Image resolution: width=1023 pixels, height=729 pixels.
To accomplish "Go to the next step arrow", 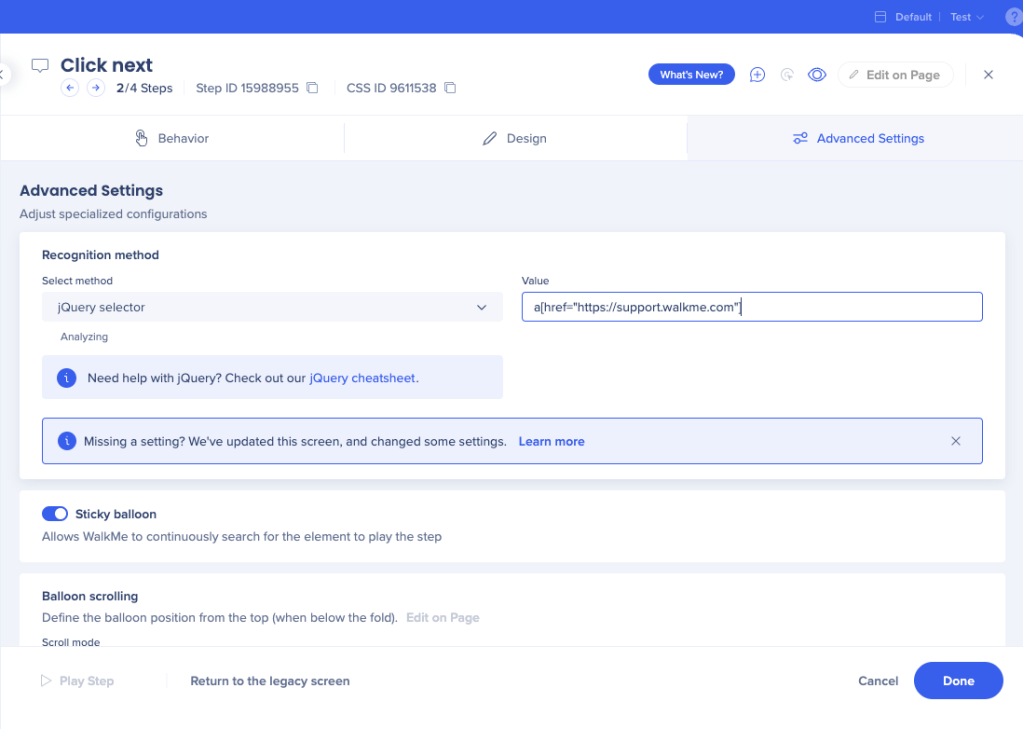I will 95,88.
